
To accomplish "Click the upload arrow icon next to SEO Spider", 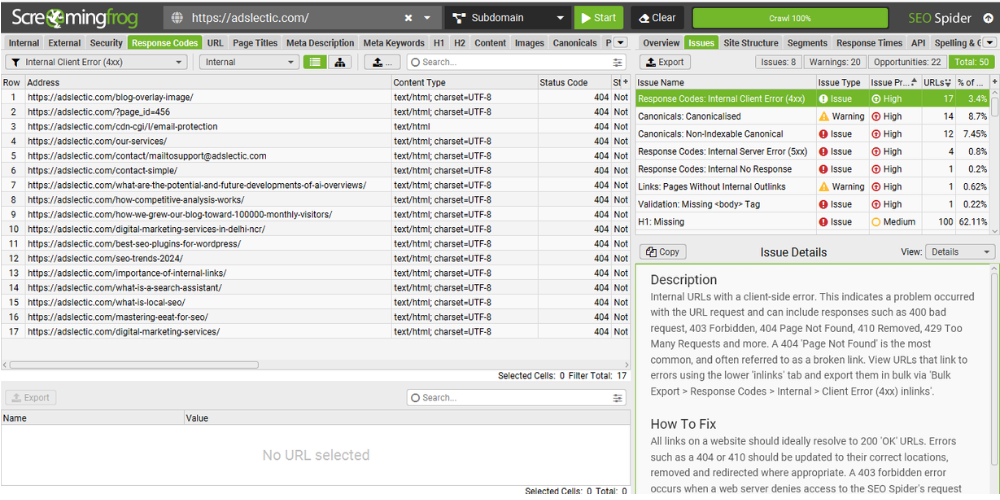I will (987, 18).
